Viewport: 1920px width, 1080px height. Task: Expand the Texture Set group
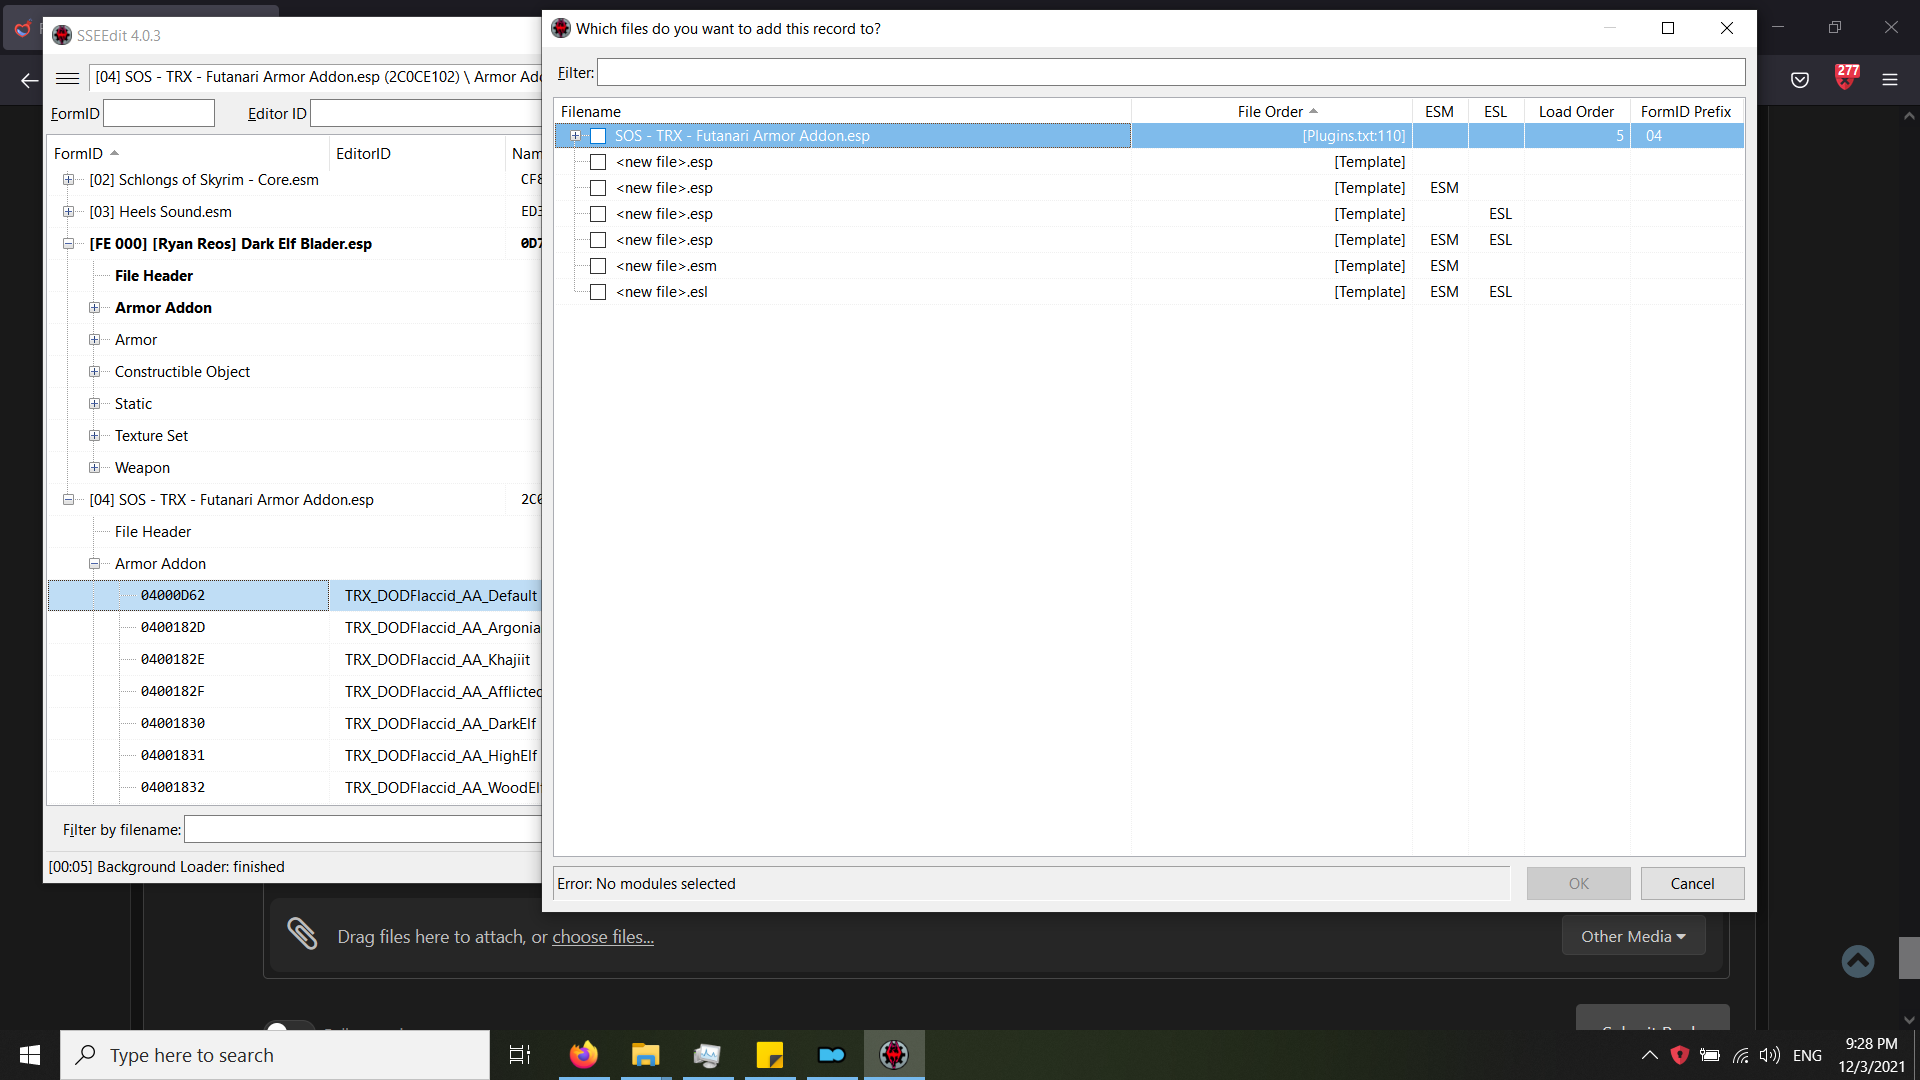[94, 436]
